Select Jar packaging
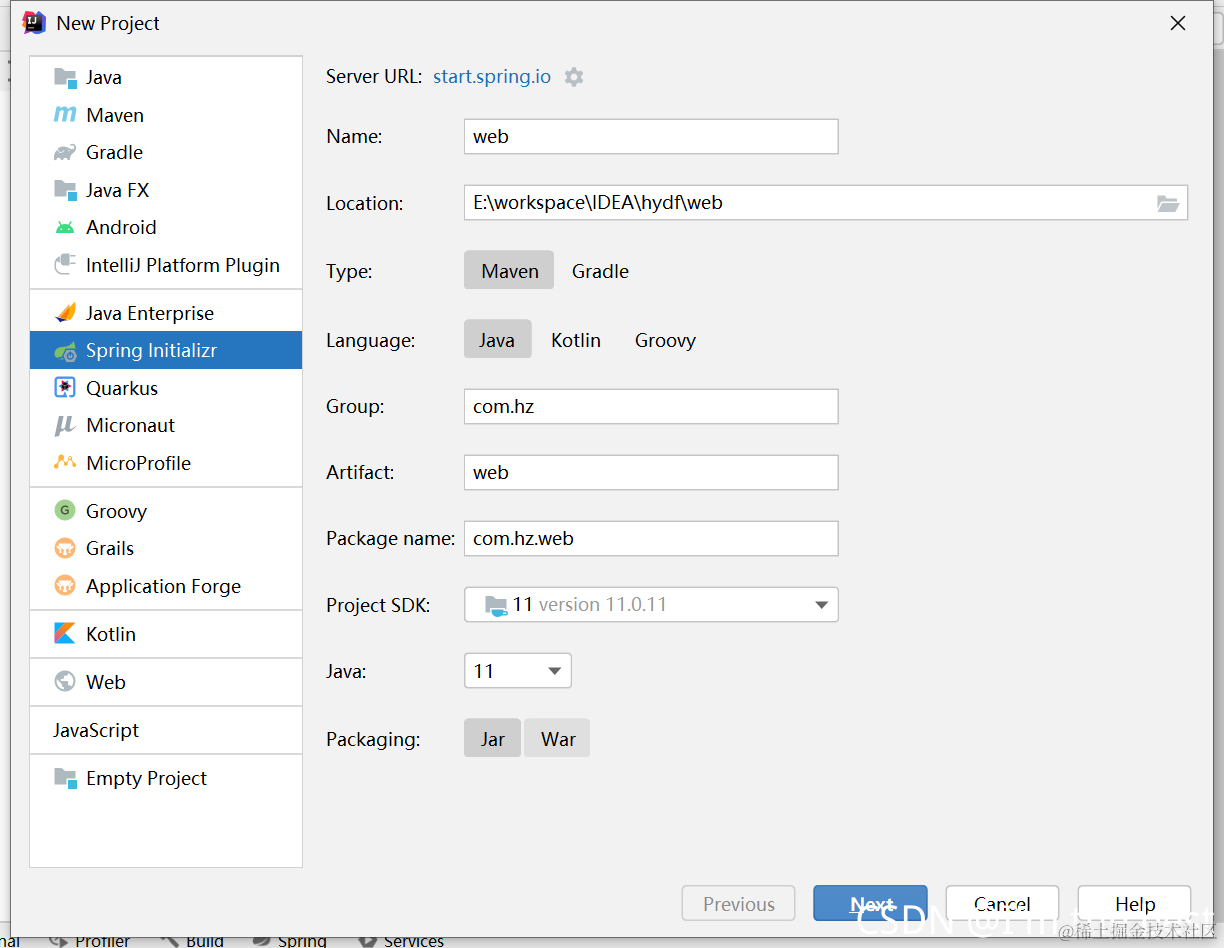Viewport: 1224px width, 948px height. pos(492,739)
